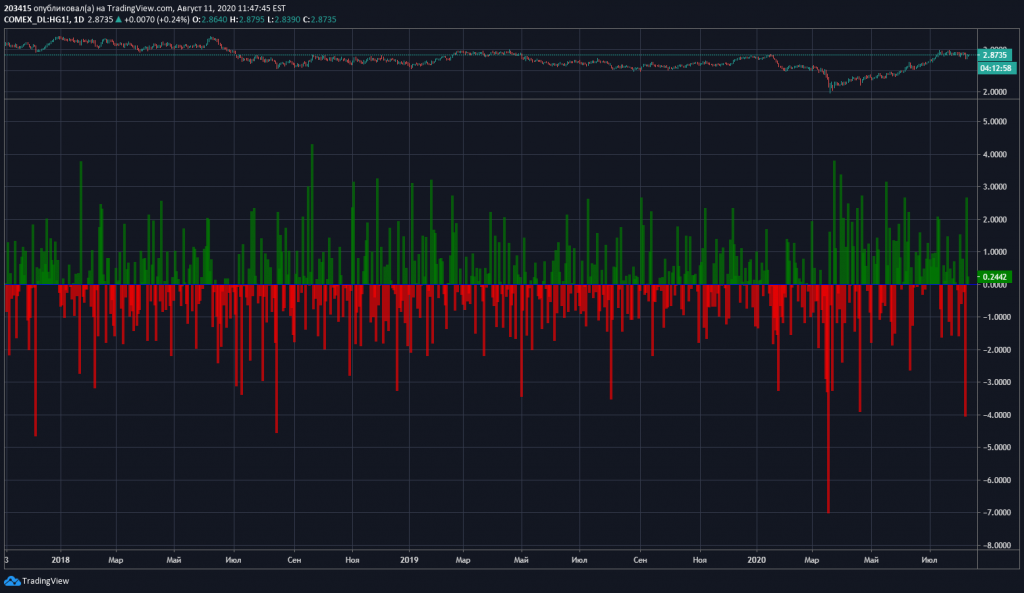Viewport: 1024px width, 593px height.
Task: Click the 2019 label on time axis
Action: coord(409,560)
